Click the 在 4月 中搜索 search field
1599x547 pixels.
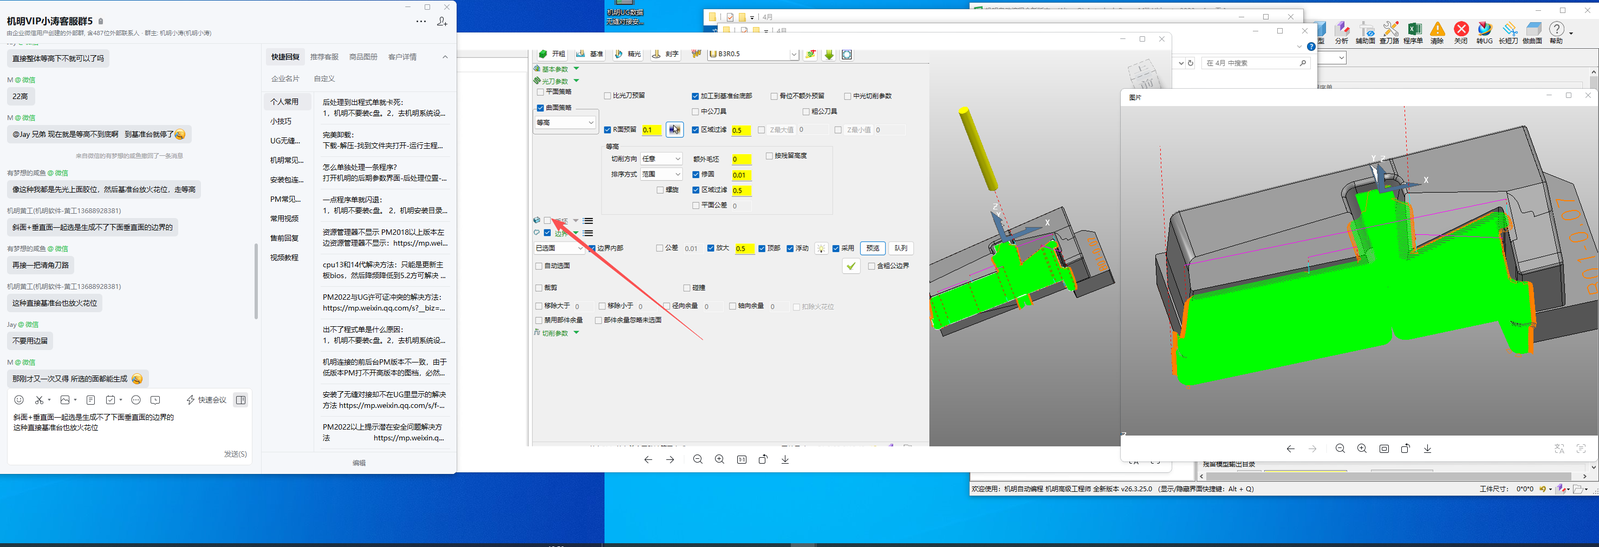tap(1255, 63)
